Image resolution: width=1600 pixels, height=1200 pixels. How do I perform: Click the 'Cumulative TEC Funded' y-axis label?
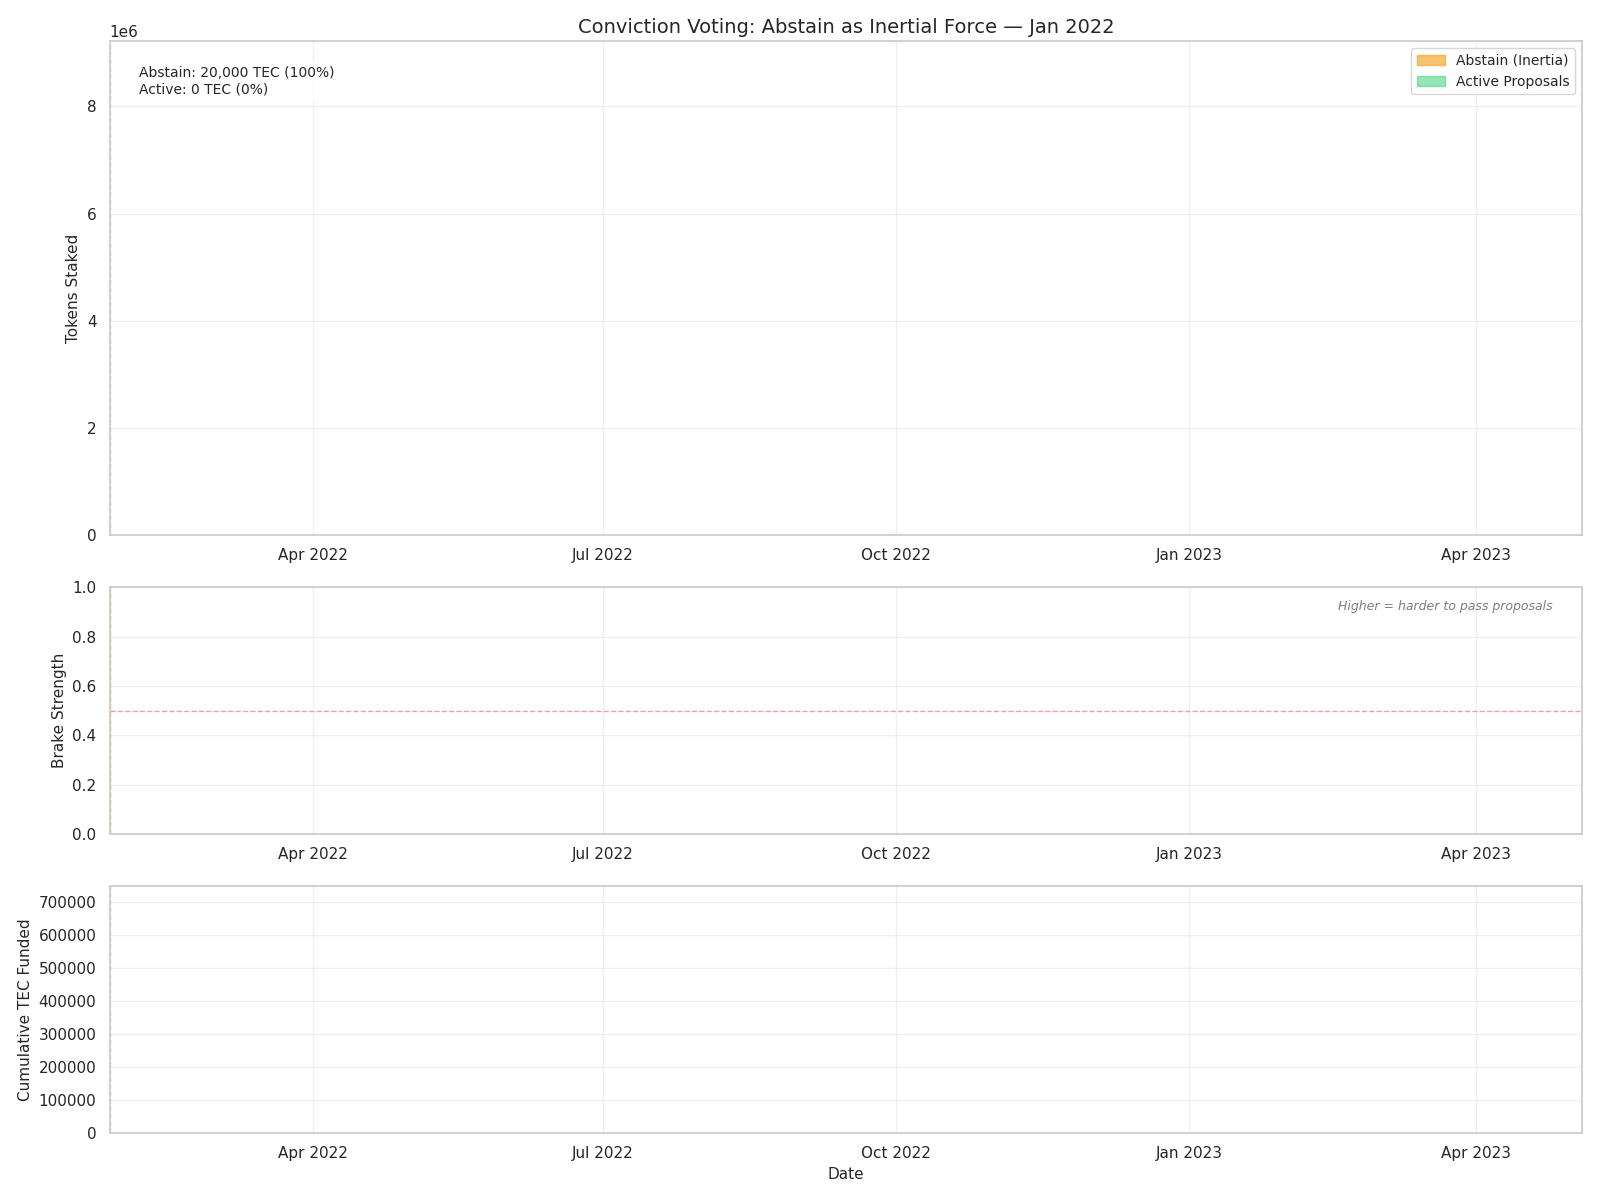[24, 1010]
